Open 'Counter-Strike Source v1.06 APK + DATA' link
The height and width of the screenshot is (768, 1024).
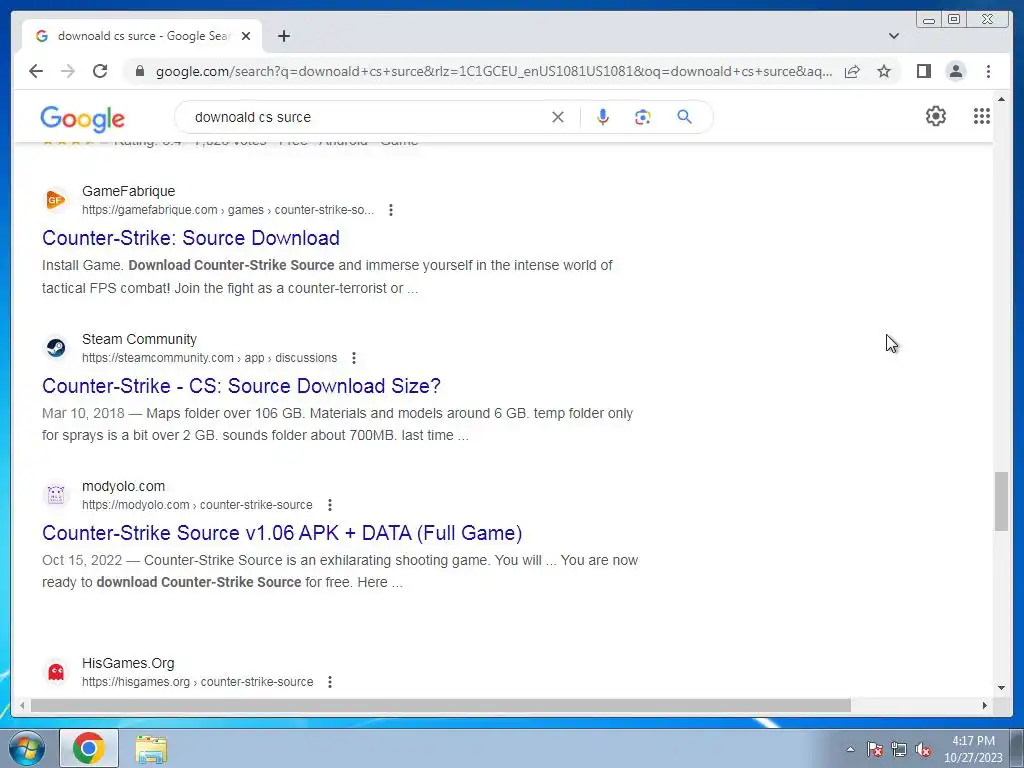[x=282, y=533]
